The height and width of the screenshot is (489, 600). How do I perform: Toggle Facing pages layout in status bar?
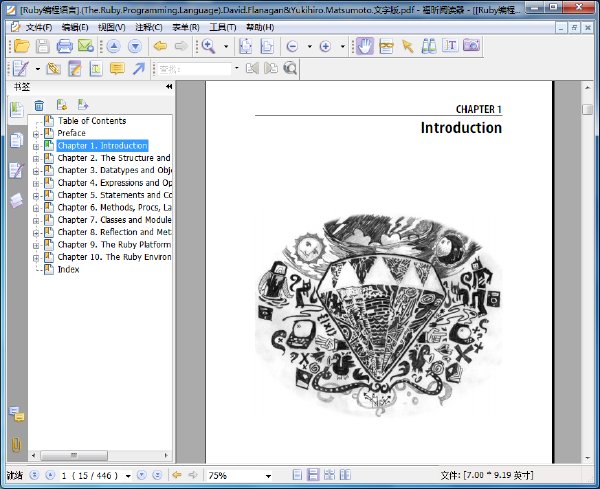click(345, 475)
